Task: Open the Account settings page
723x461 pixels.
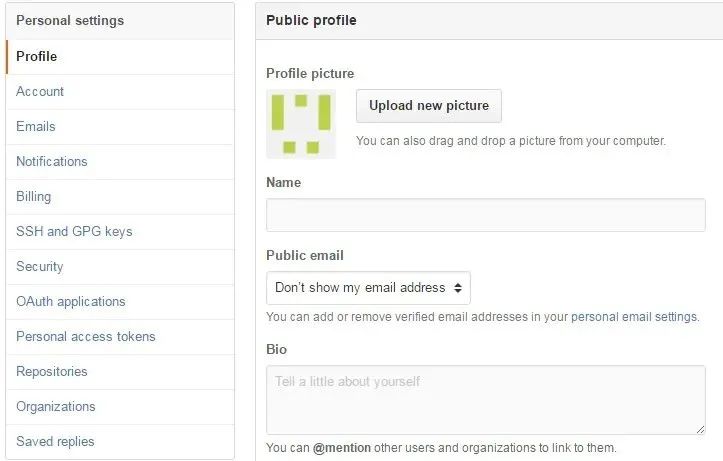Action: tap(40, 92)
